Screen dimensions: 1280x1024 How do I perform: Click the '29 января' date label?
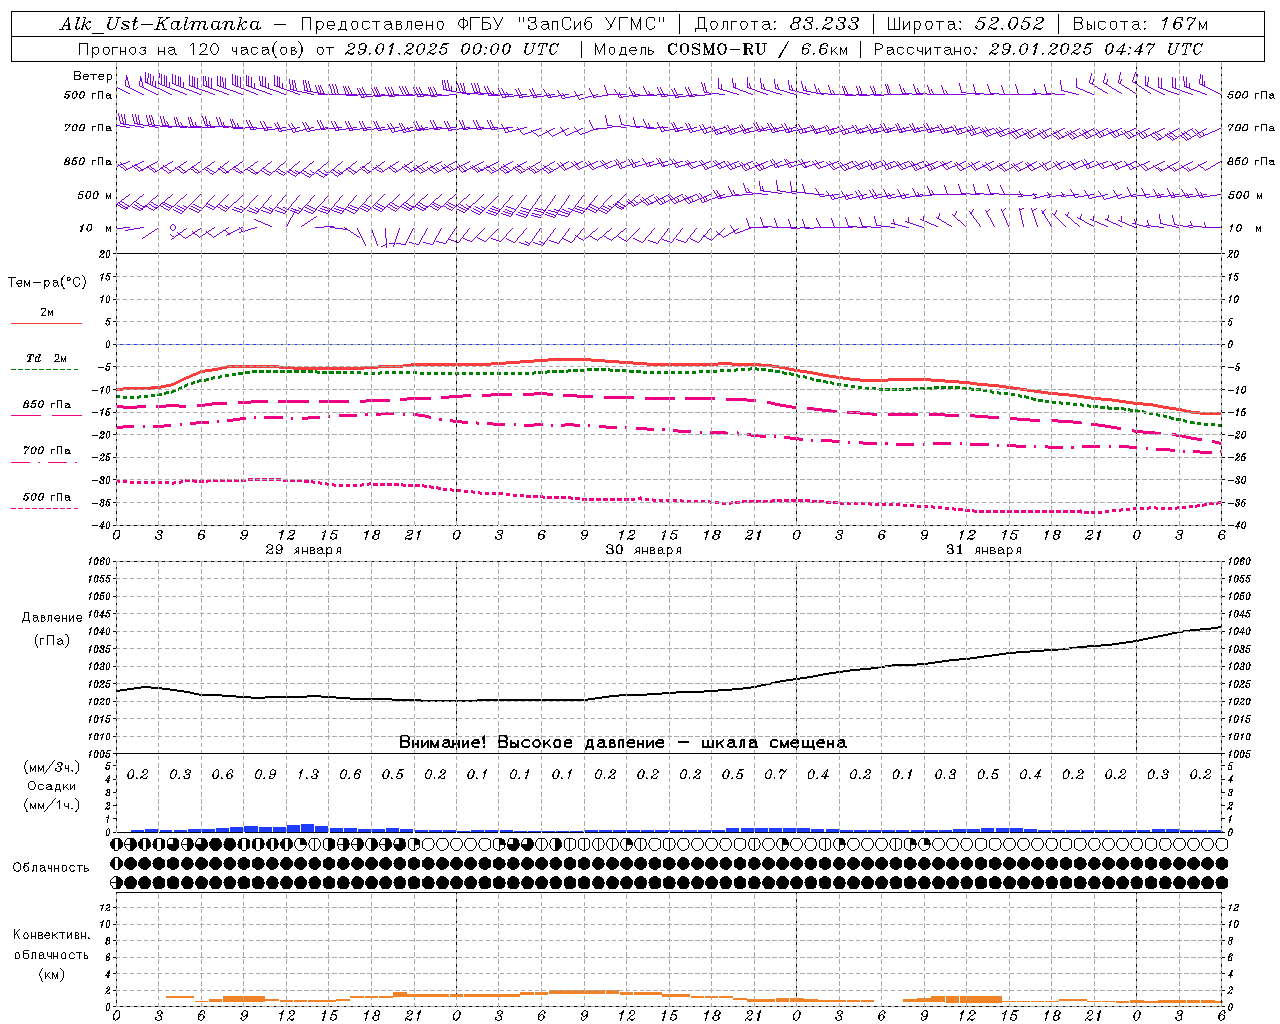304,550
